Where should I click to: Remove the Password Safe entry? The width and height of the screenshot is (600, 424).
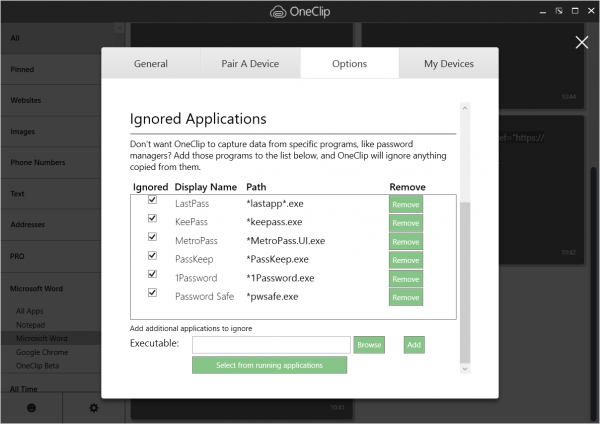coord(406,297)
